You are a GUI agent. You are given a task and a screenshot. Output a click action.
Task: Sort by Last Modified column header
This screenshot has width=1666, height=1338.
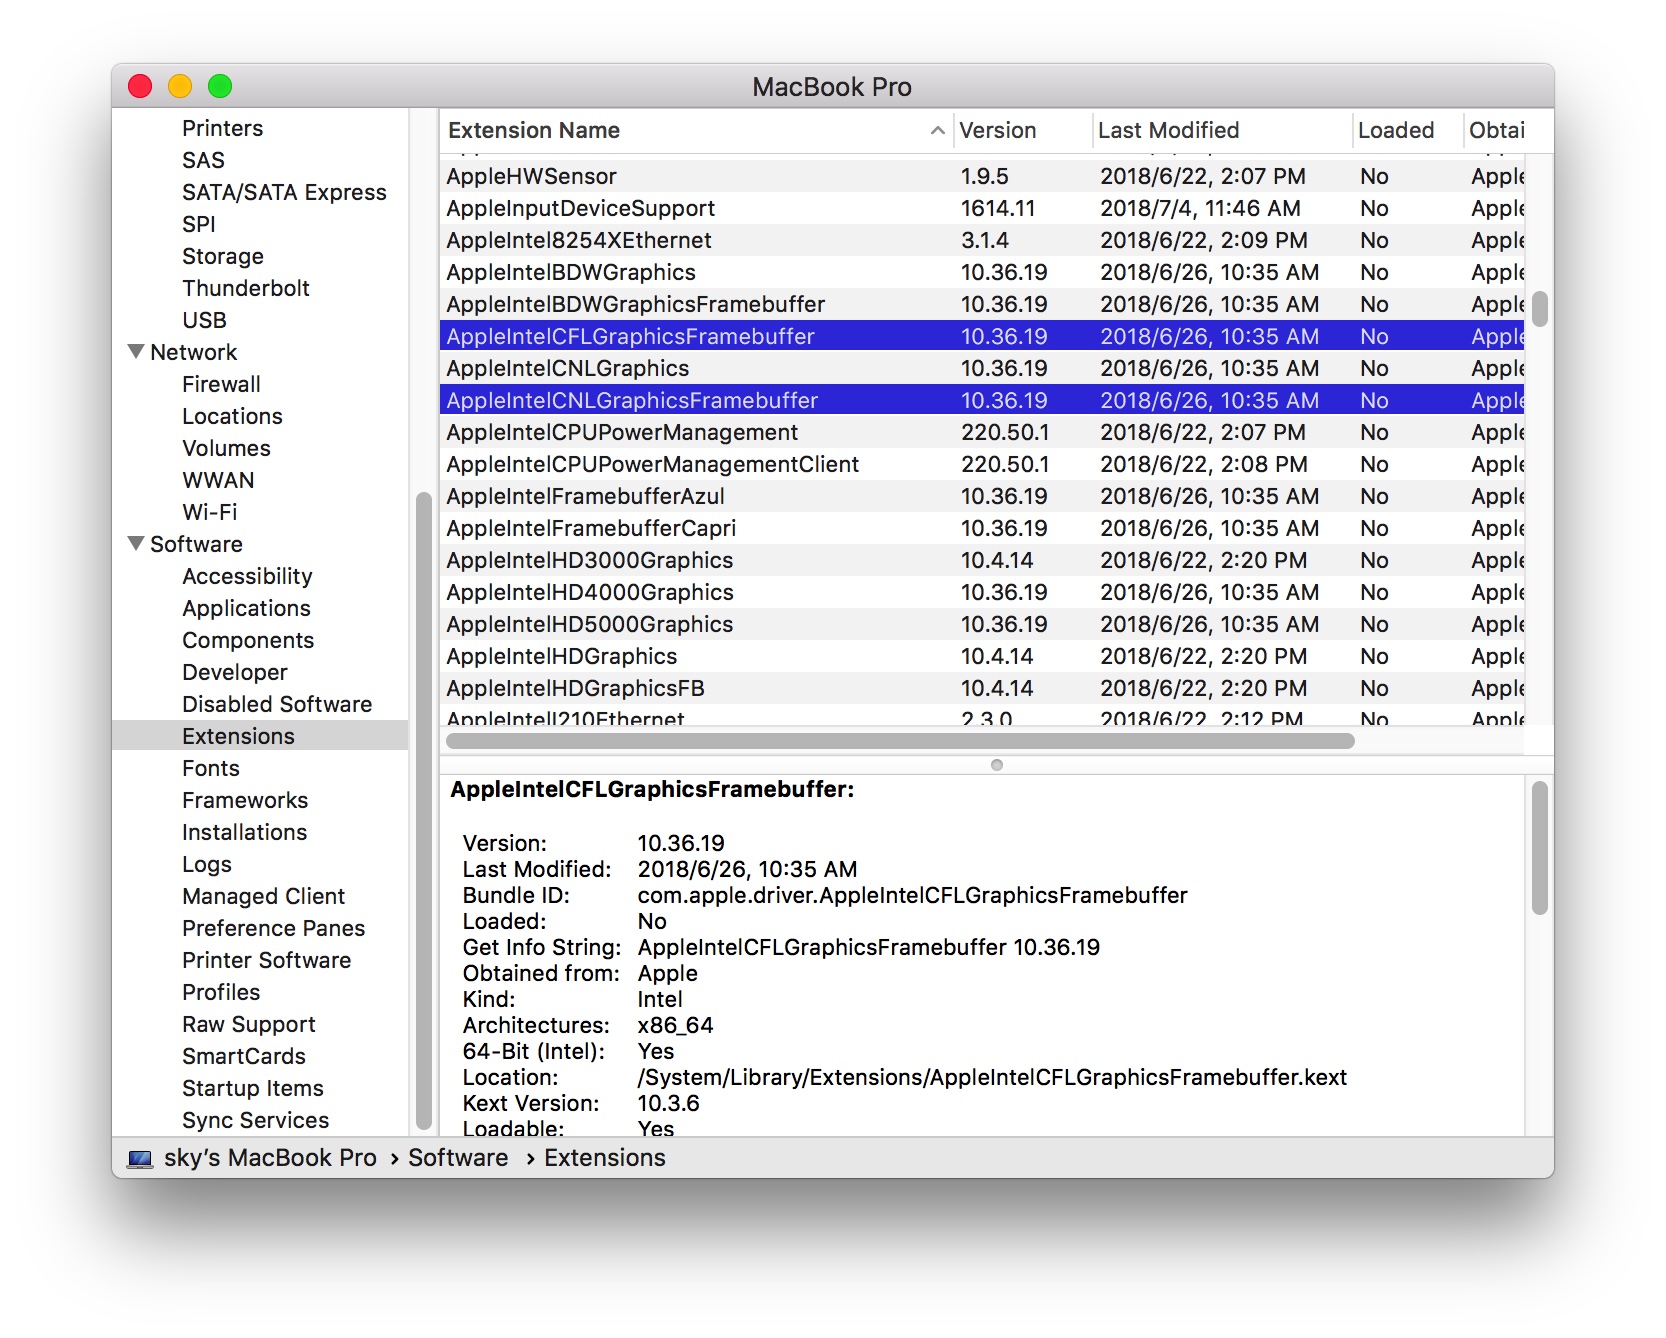click(x=1222, y=130)
